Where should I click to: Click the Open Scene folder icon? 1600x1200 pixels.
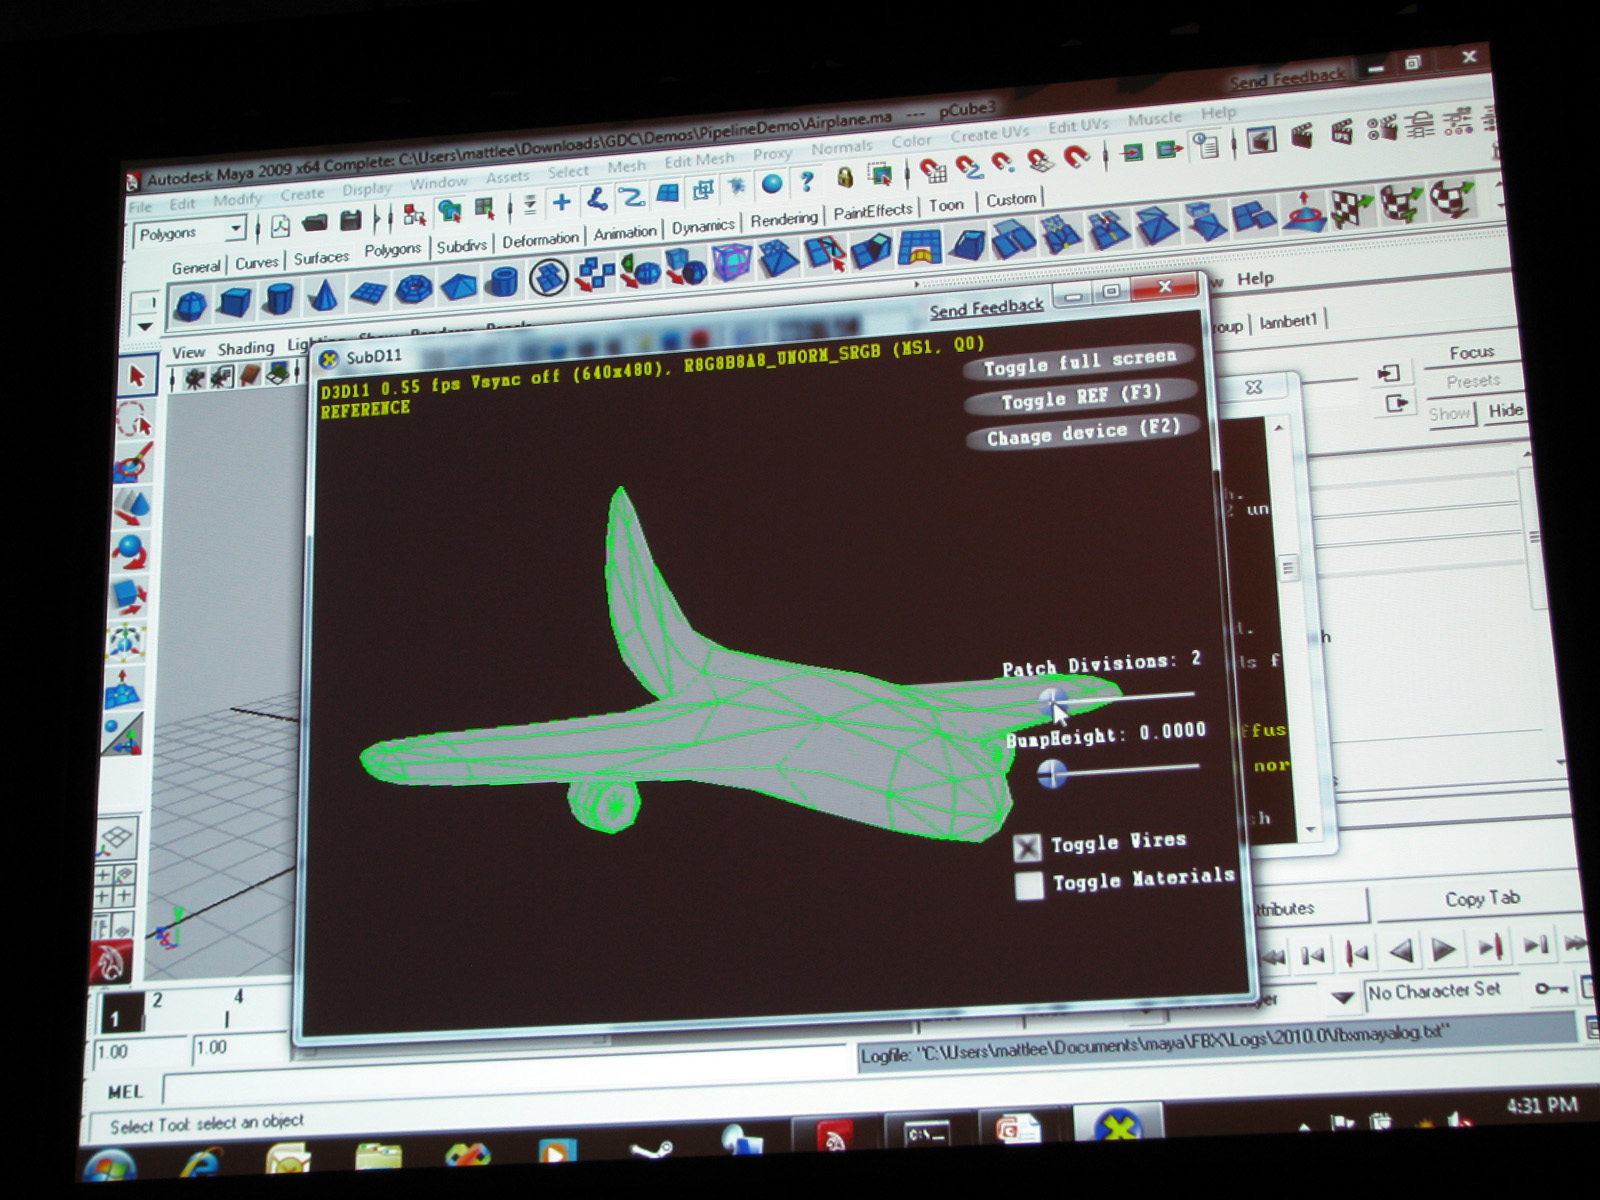coord(315,224)
